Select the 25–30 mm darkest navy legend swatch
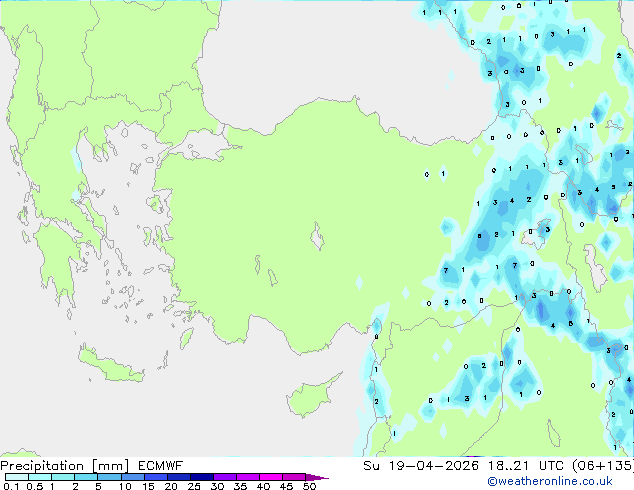Image resolution: width=634 pixels, height=490 pixels. click(x=201, y=477)
